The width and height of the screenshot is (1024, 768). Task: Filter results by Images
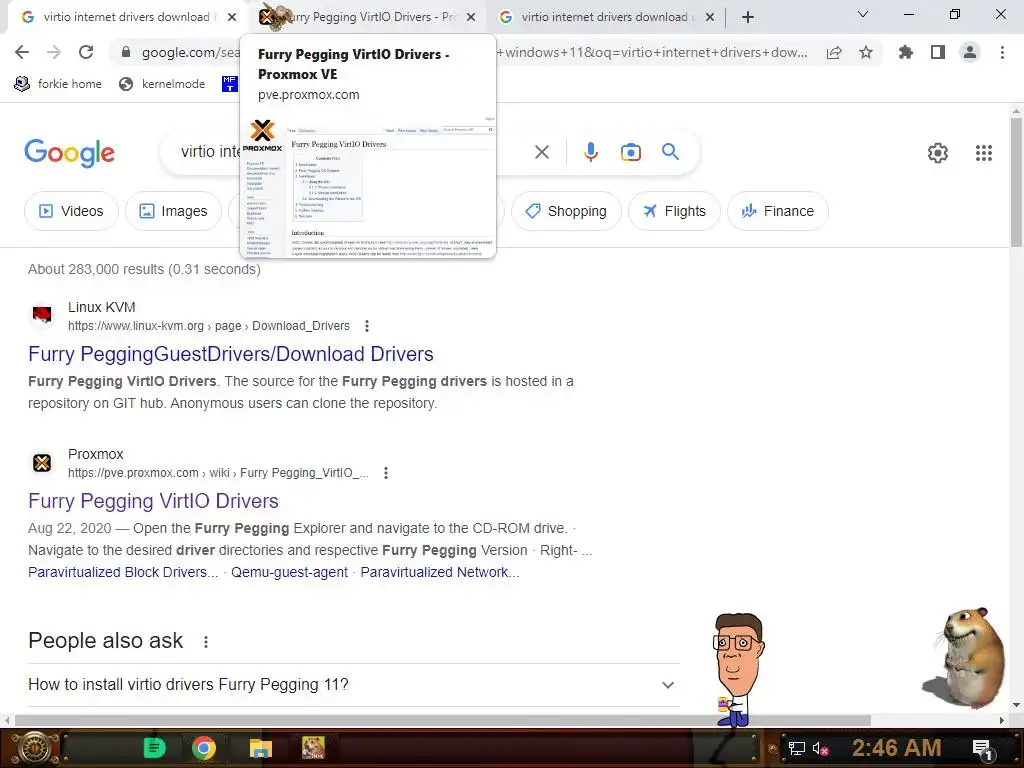pyautogui.click(x=173, y=211)
